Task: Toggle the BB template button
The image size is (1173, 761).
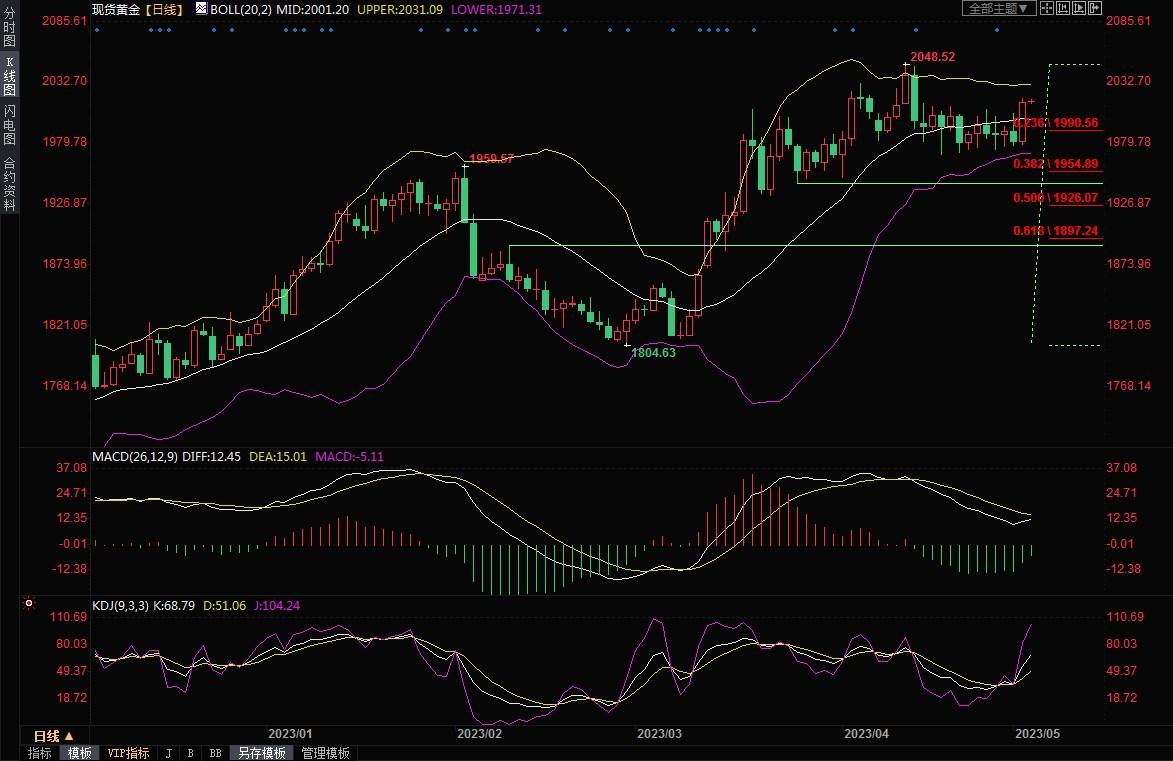Action: click(x=215, y=753)
